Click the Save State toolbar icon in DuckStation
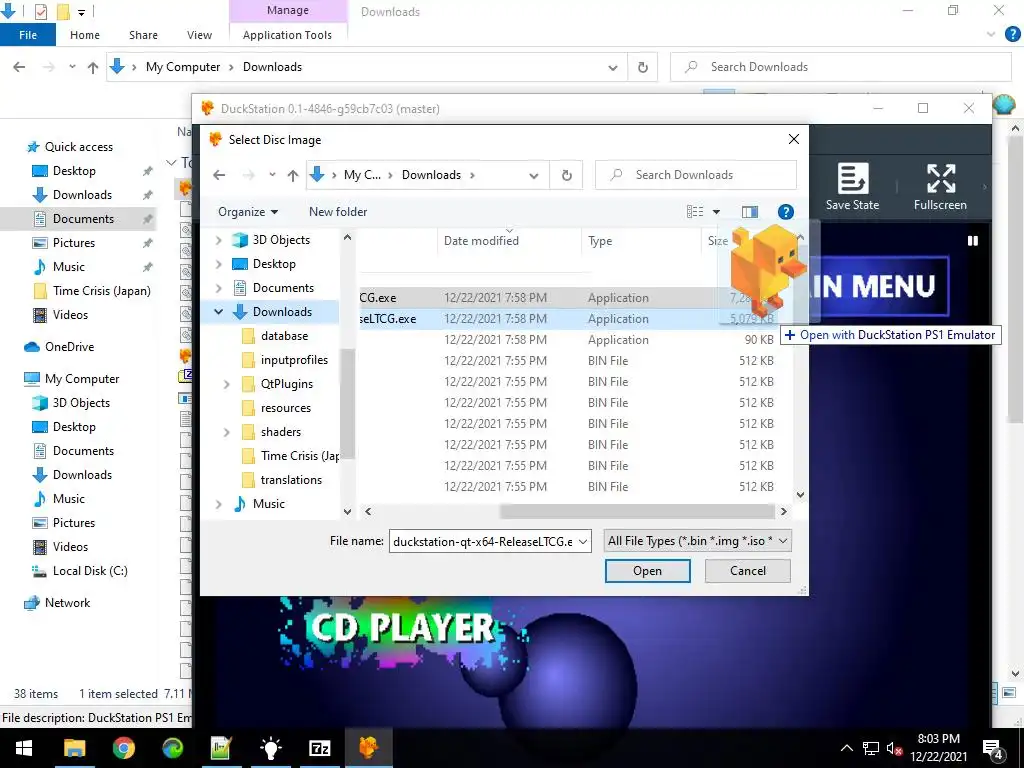1024x768 pixels. pyautogui.click(x=852, y=187)
